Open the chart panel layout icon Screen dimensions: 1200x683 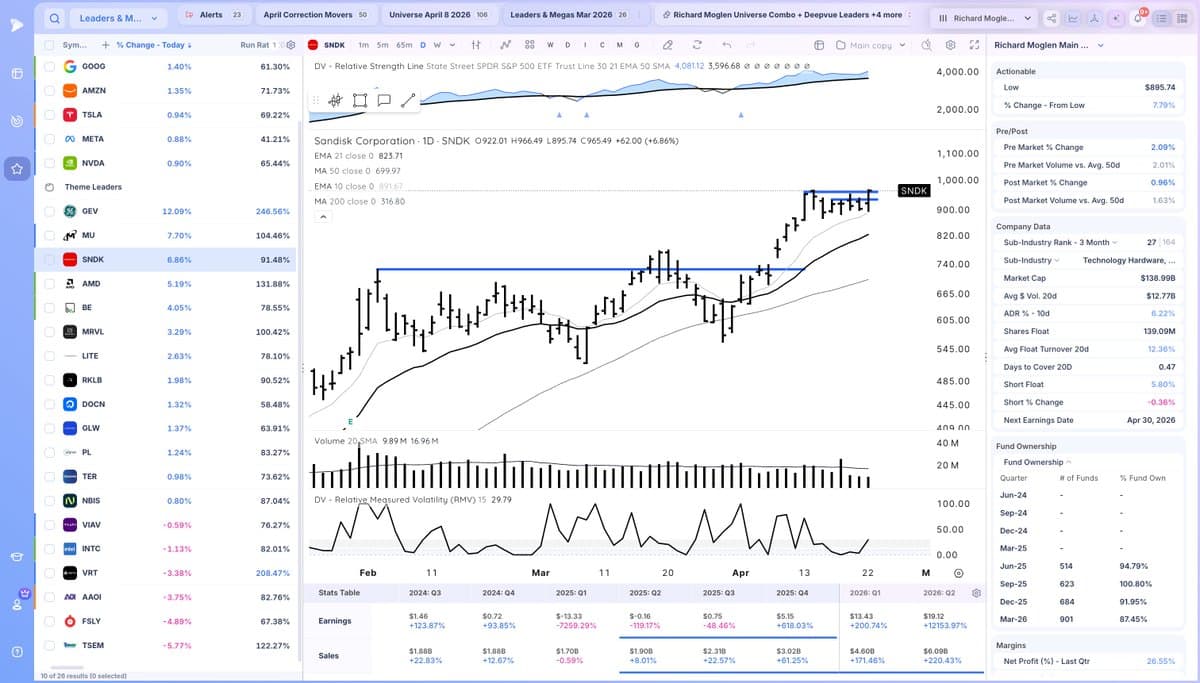pos(818,45)
